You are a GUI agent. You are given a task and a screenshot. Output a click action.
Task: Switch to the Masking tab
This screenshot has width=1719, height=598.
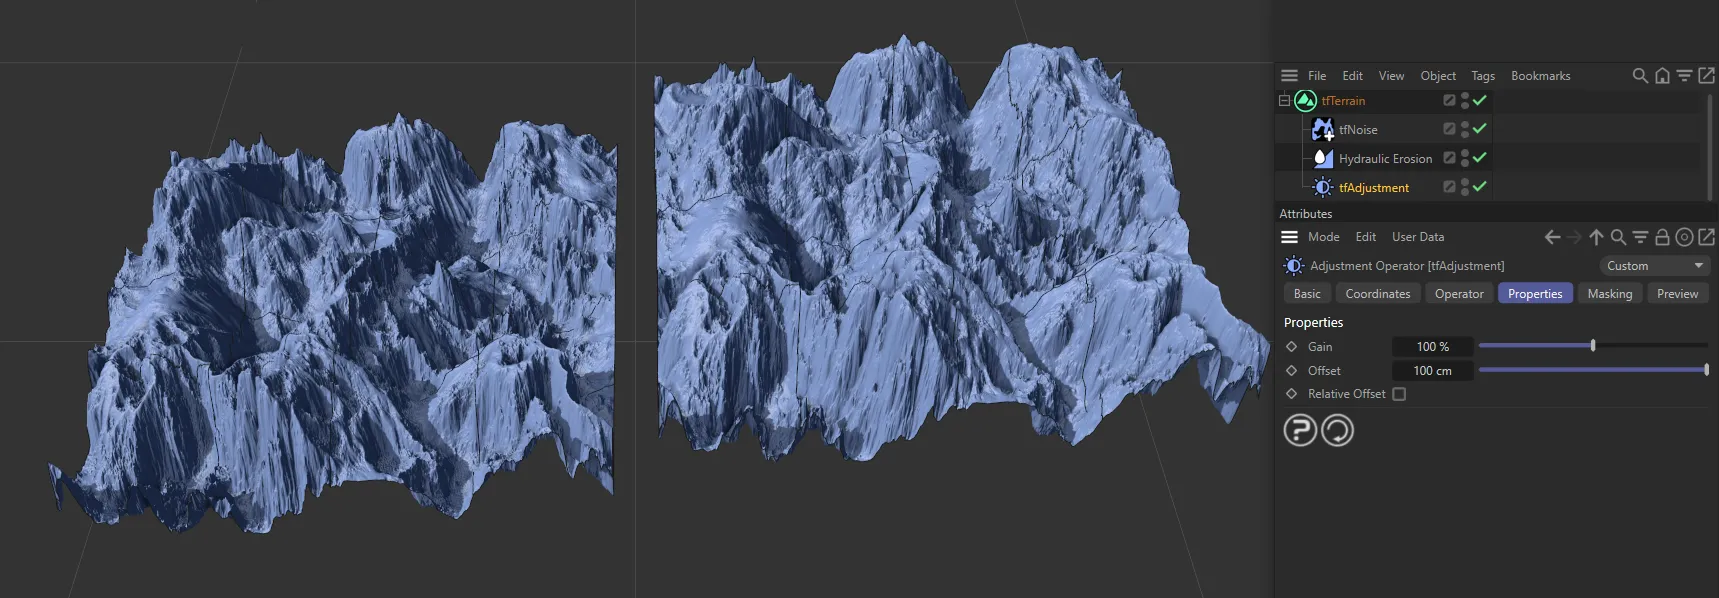point(1609,294)
